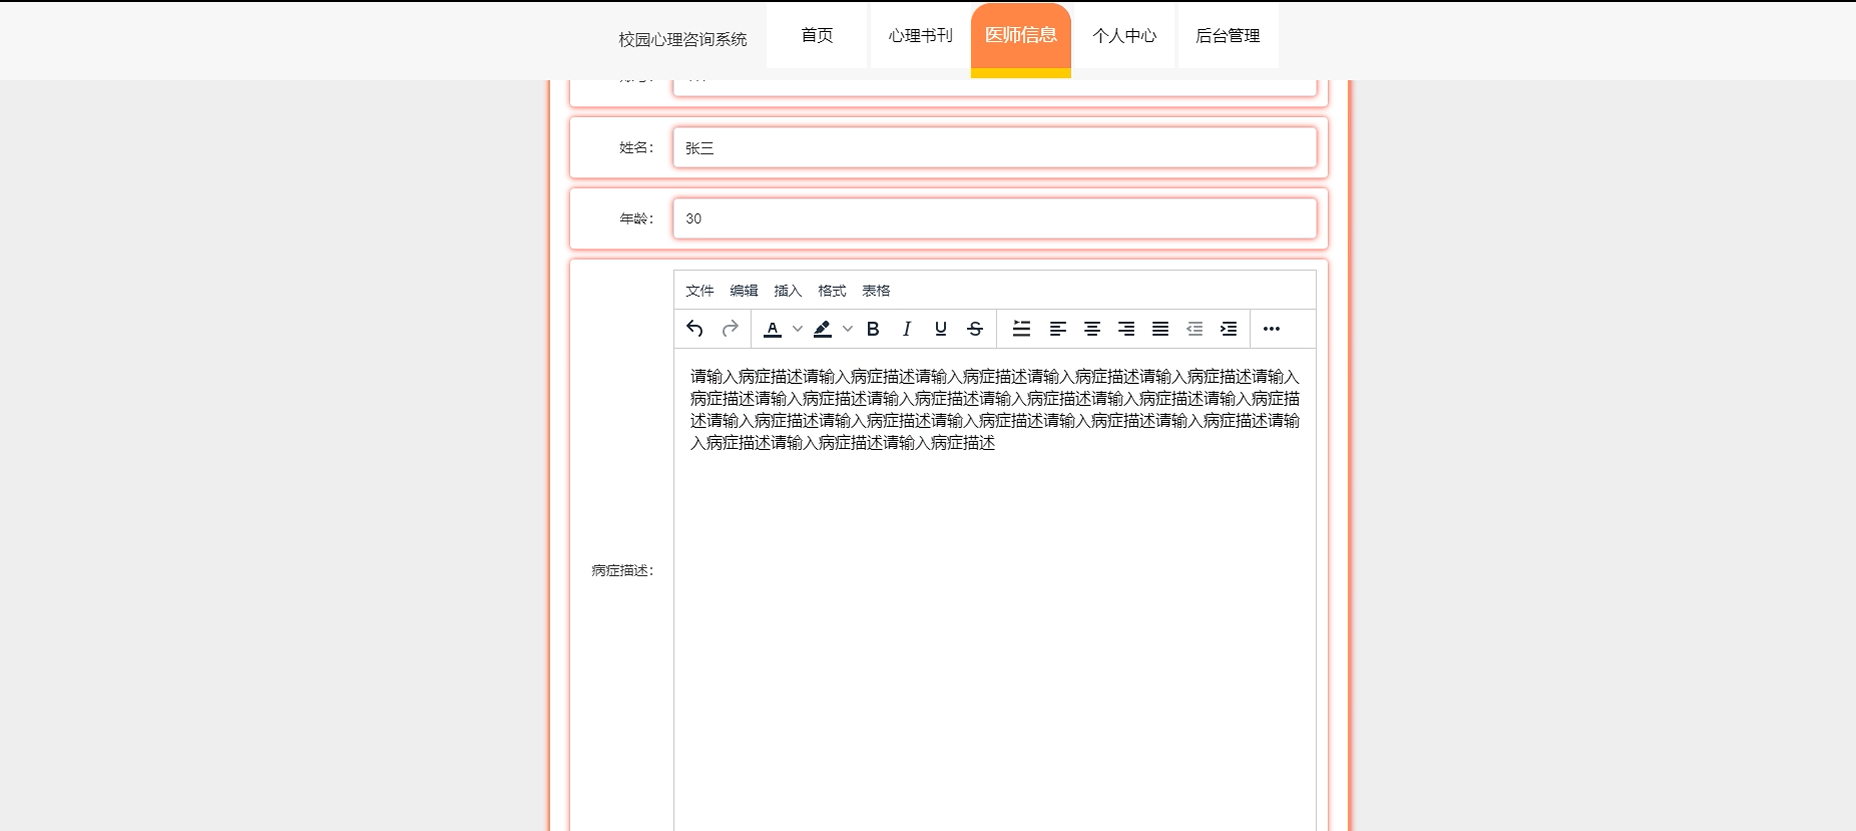The height and width of the screenshot is (831, 1856).
Task: Open the 后台管理 tab
Action: (1228, 36)
